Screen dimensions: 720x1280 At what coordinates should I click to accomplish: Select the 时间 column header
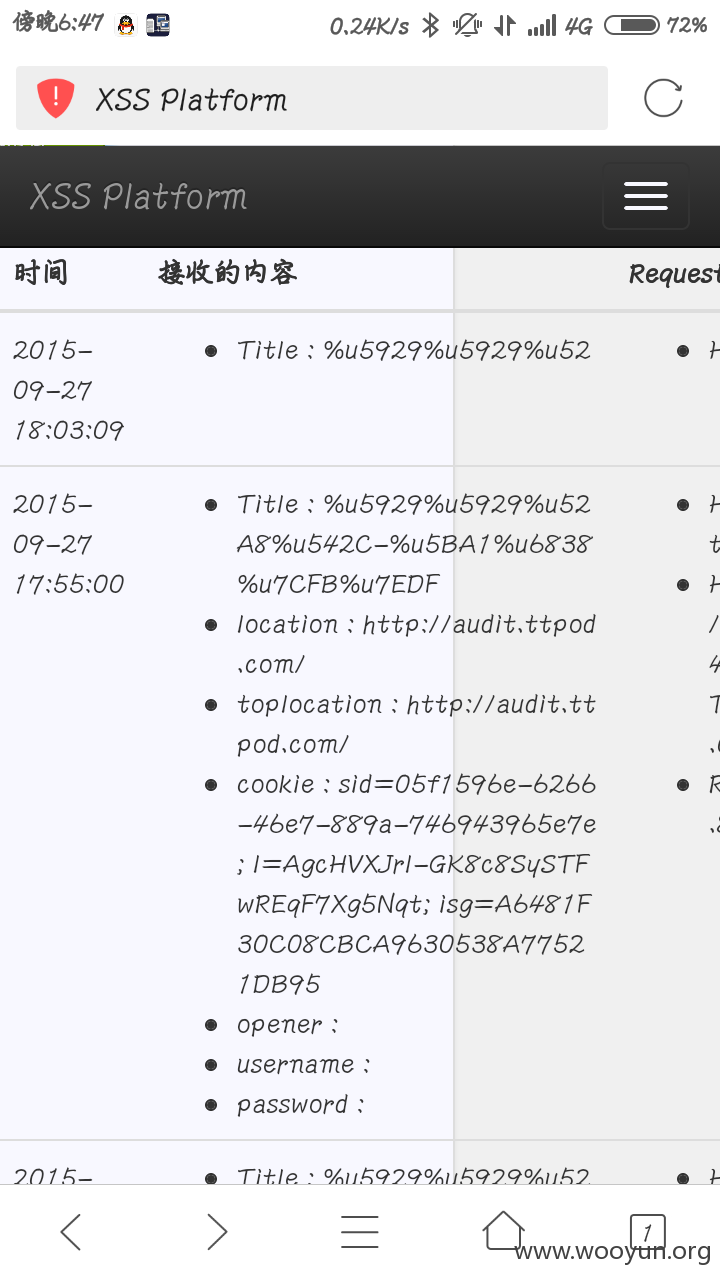41,272
